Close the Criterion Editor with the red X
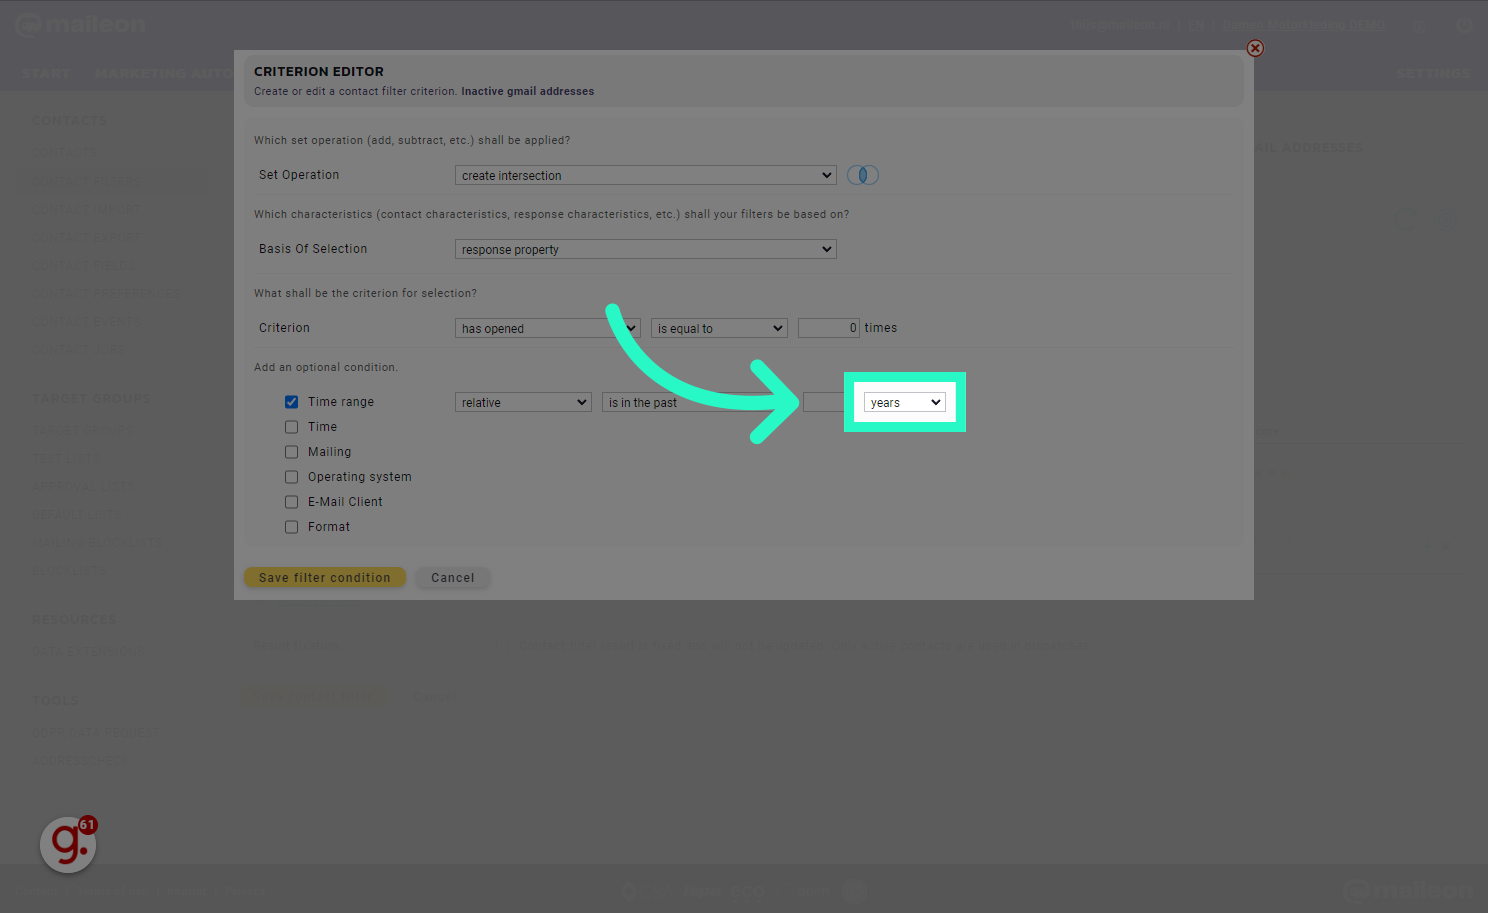Screen dimensions: 1488x913 tap(1255, 48)
